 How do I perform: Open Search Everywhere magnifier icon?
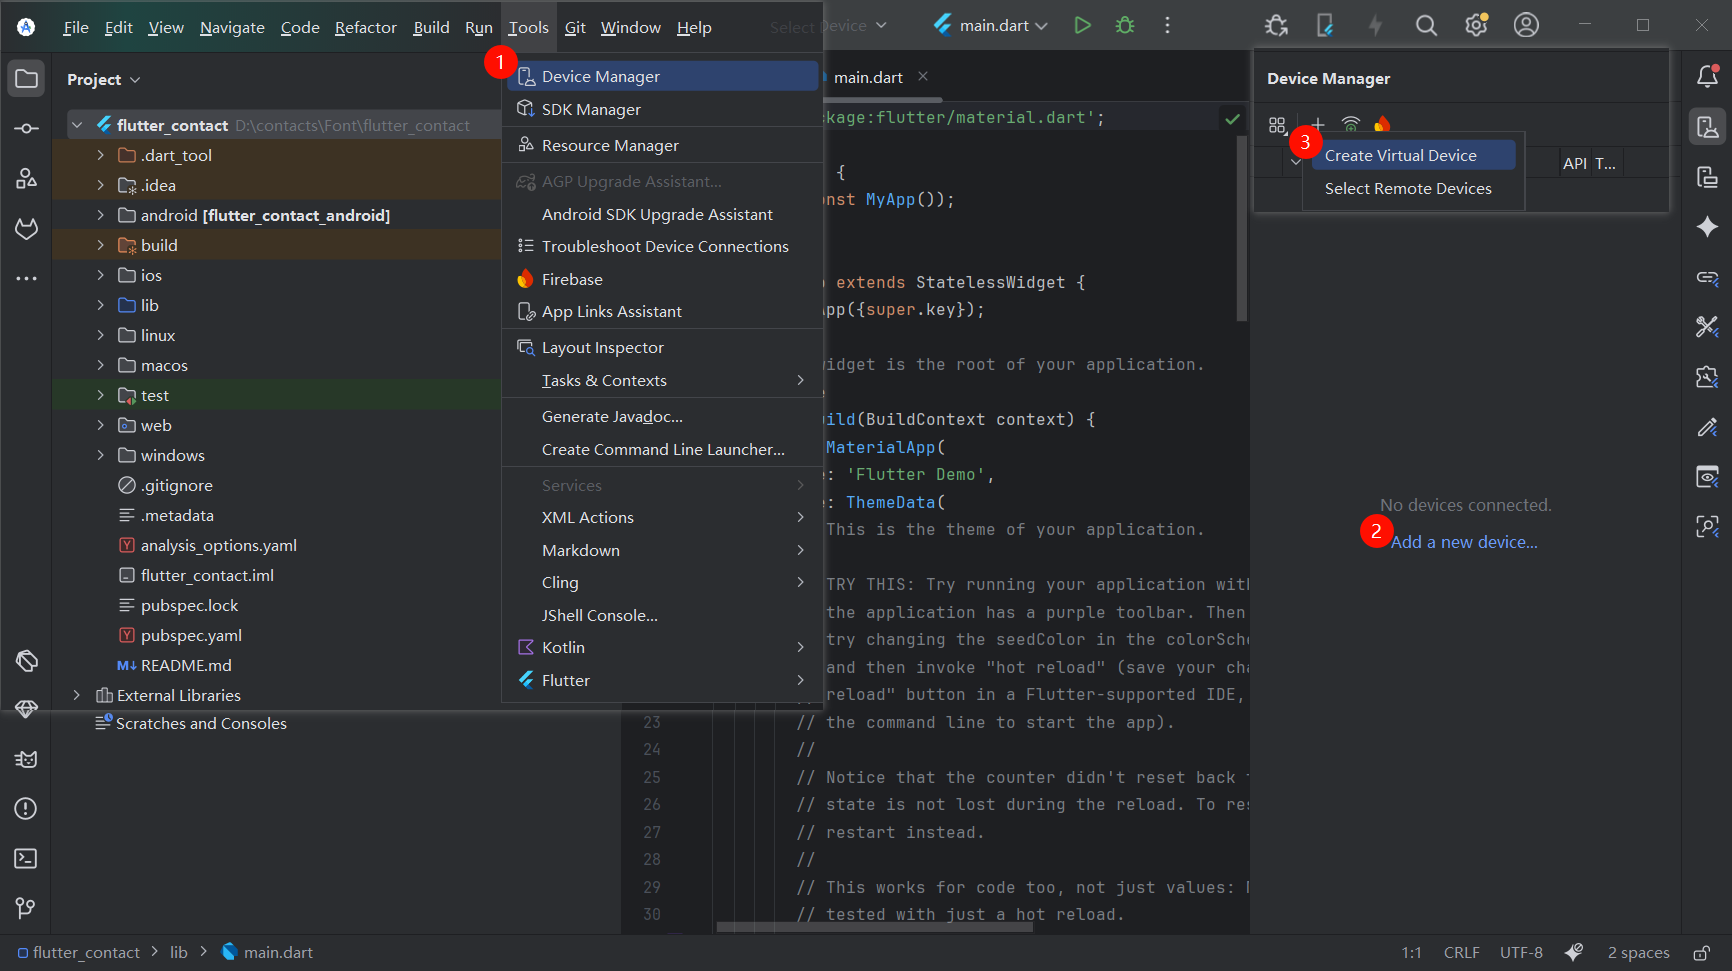(x=1426, y=26)
